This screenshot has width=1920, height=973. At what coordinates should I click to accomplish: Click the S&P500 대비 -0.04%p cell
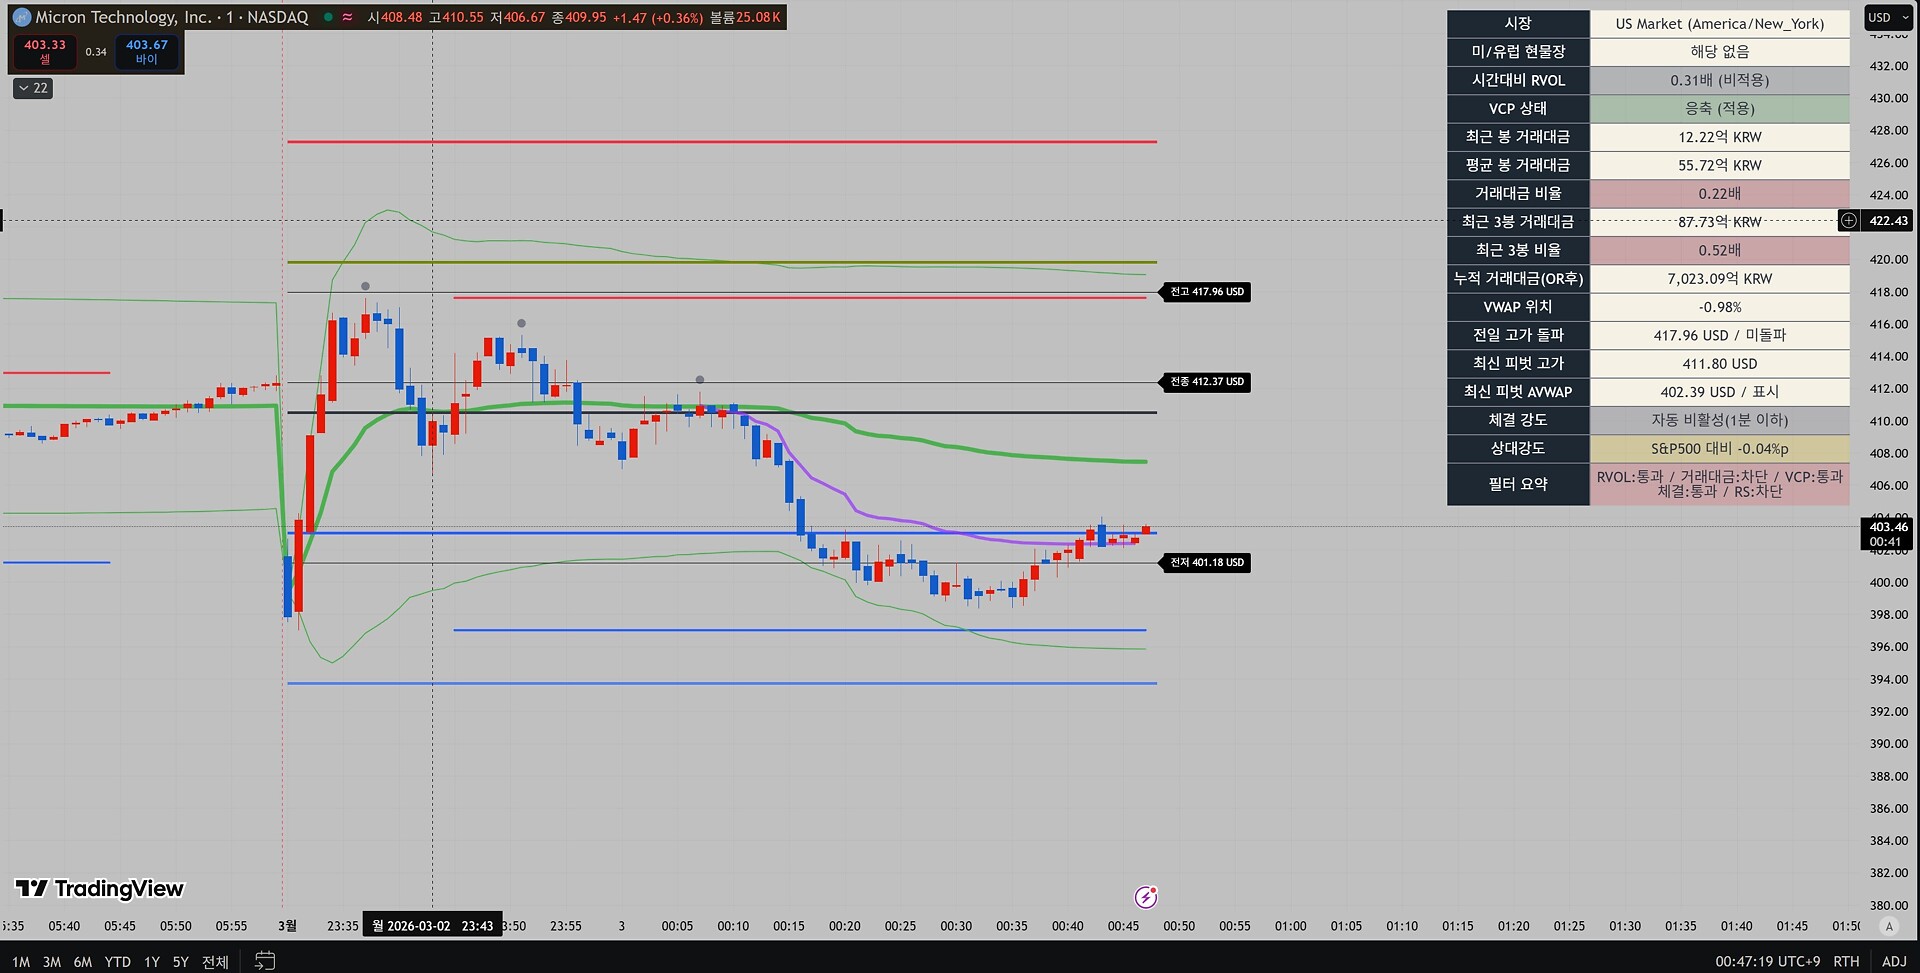[1720, 448]
